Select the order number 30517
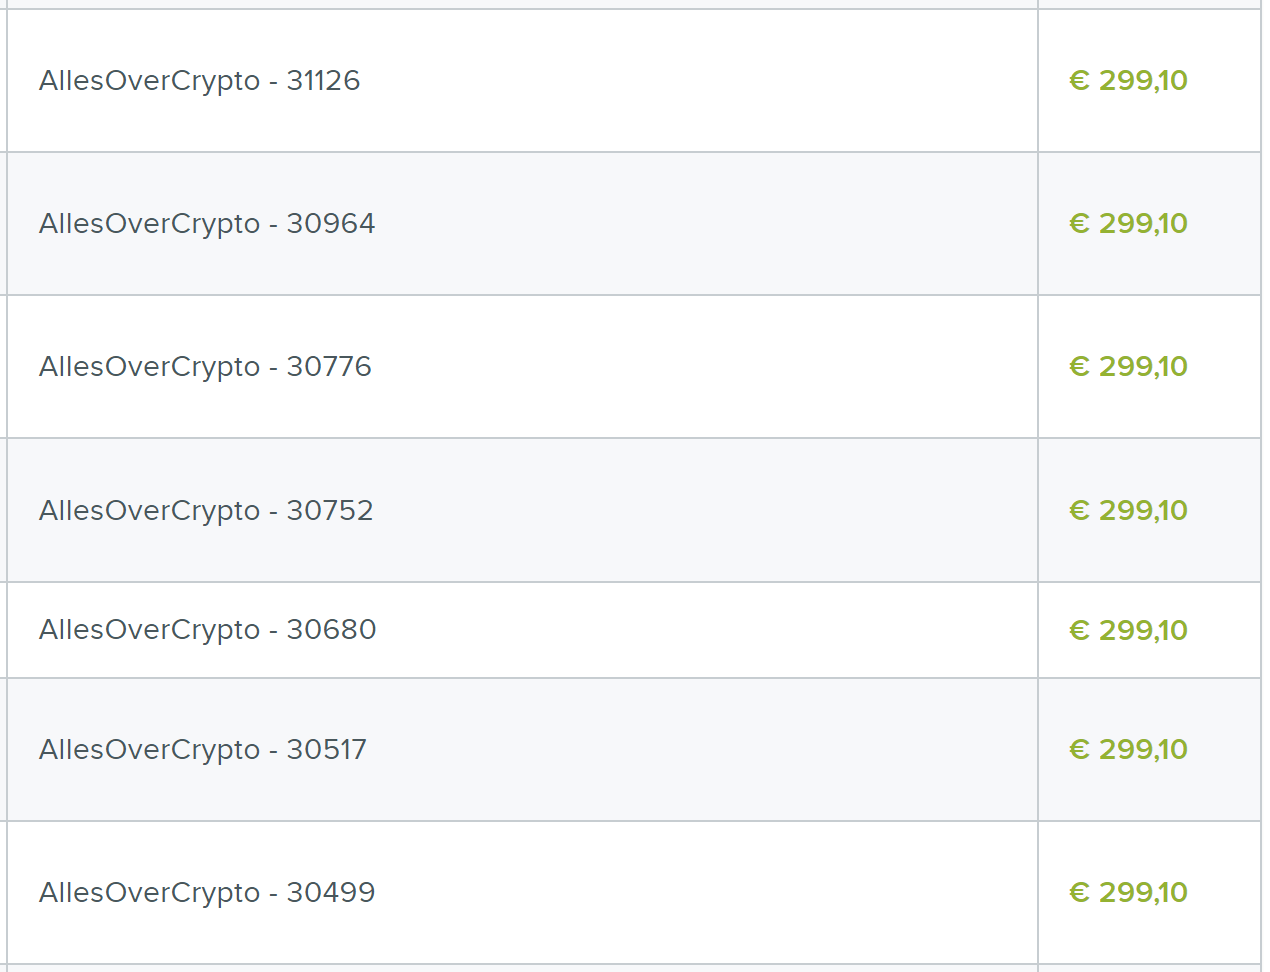 327,749
